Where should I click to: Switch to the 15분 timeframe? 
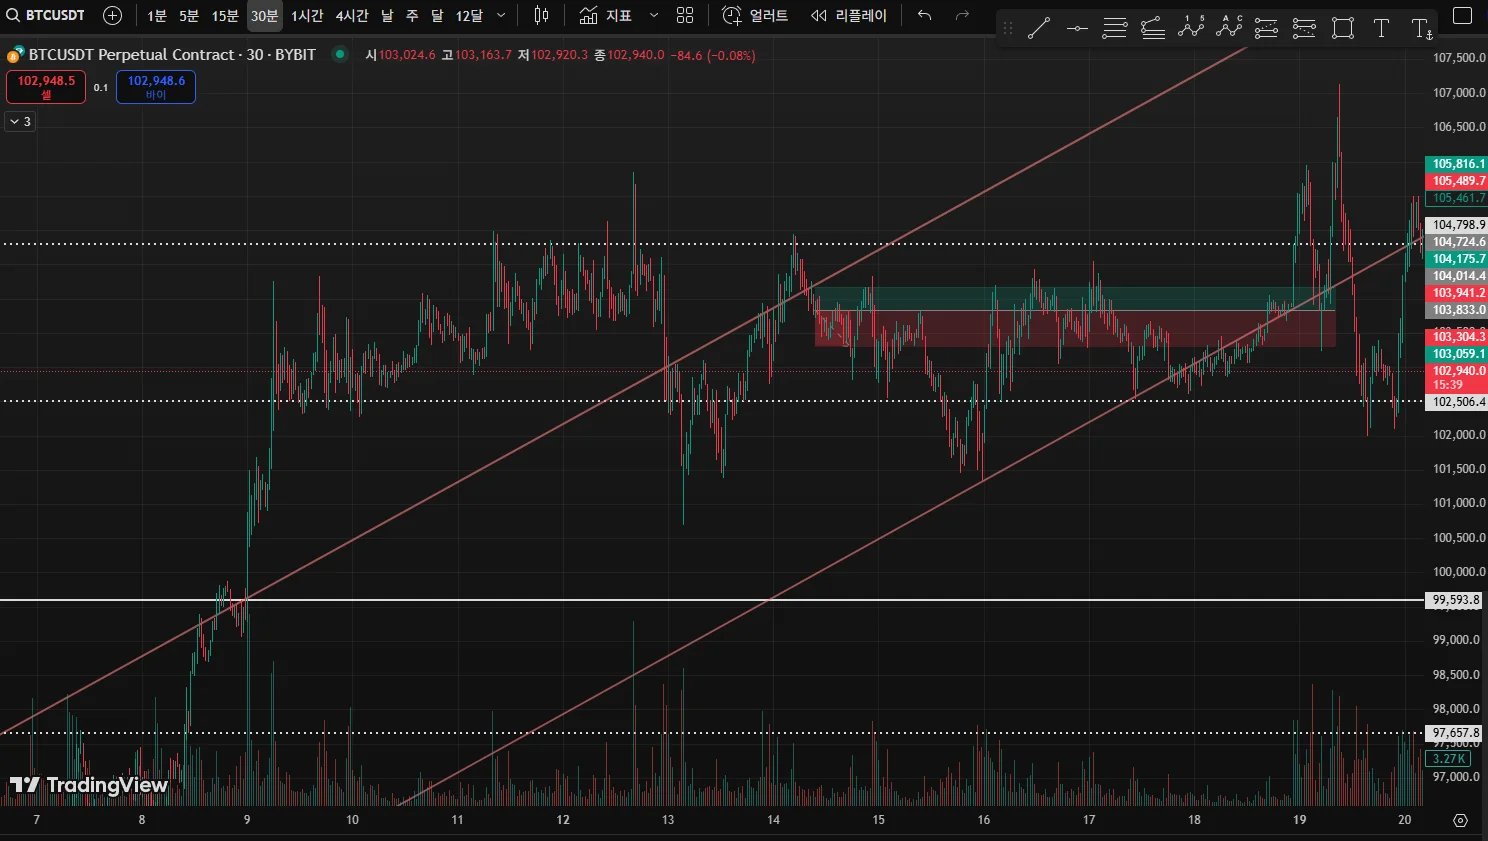tap(225, 16)
